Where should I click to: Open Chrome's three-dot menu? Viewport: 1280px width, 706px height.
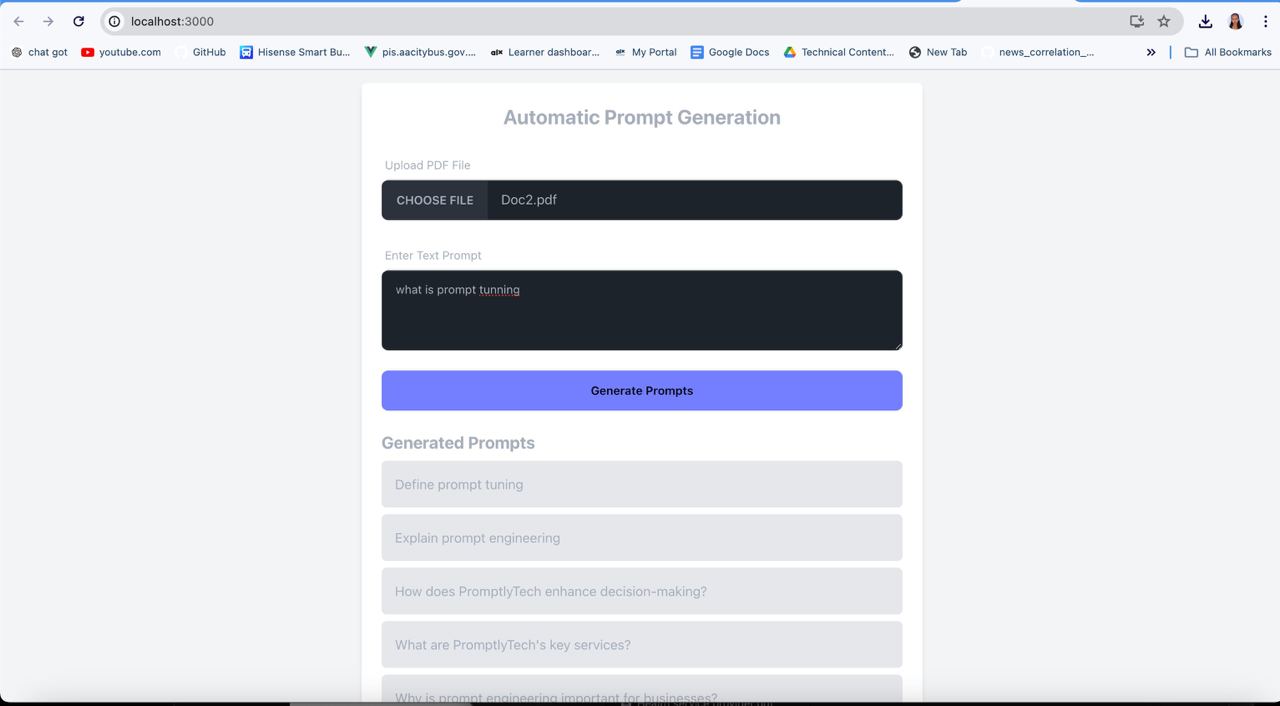(1266, 21)
